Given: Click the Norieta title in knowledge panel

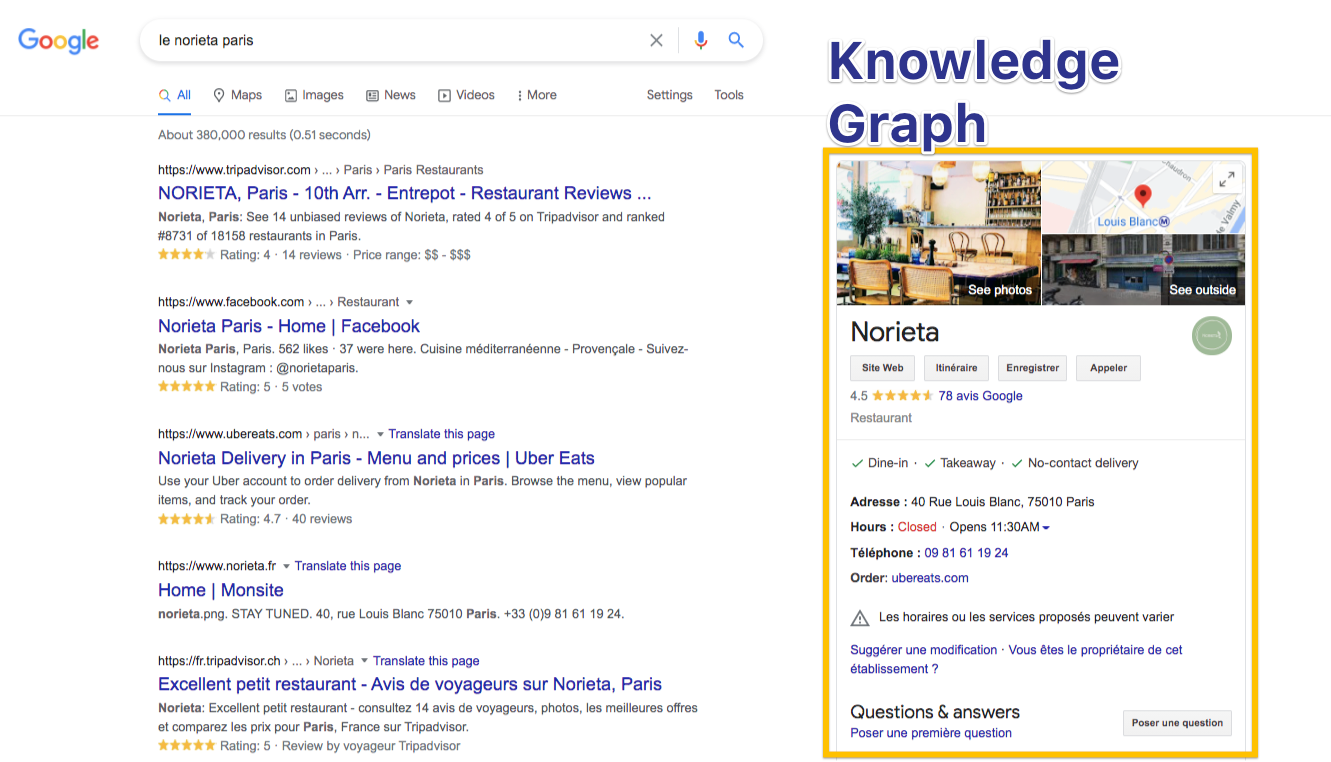Looking at the screenshot, I should point(895,332).
